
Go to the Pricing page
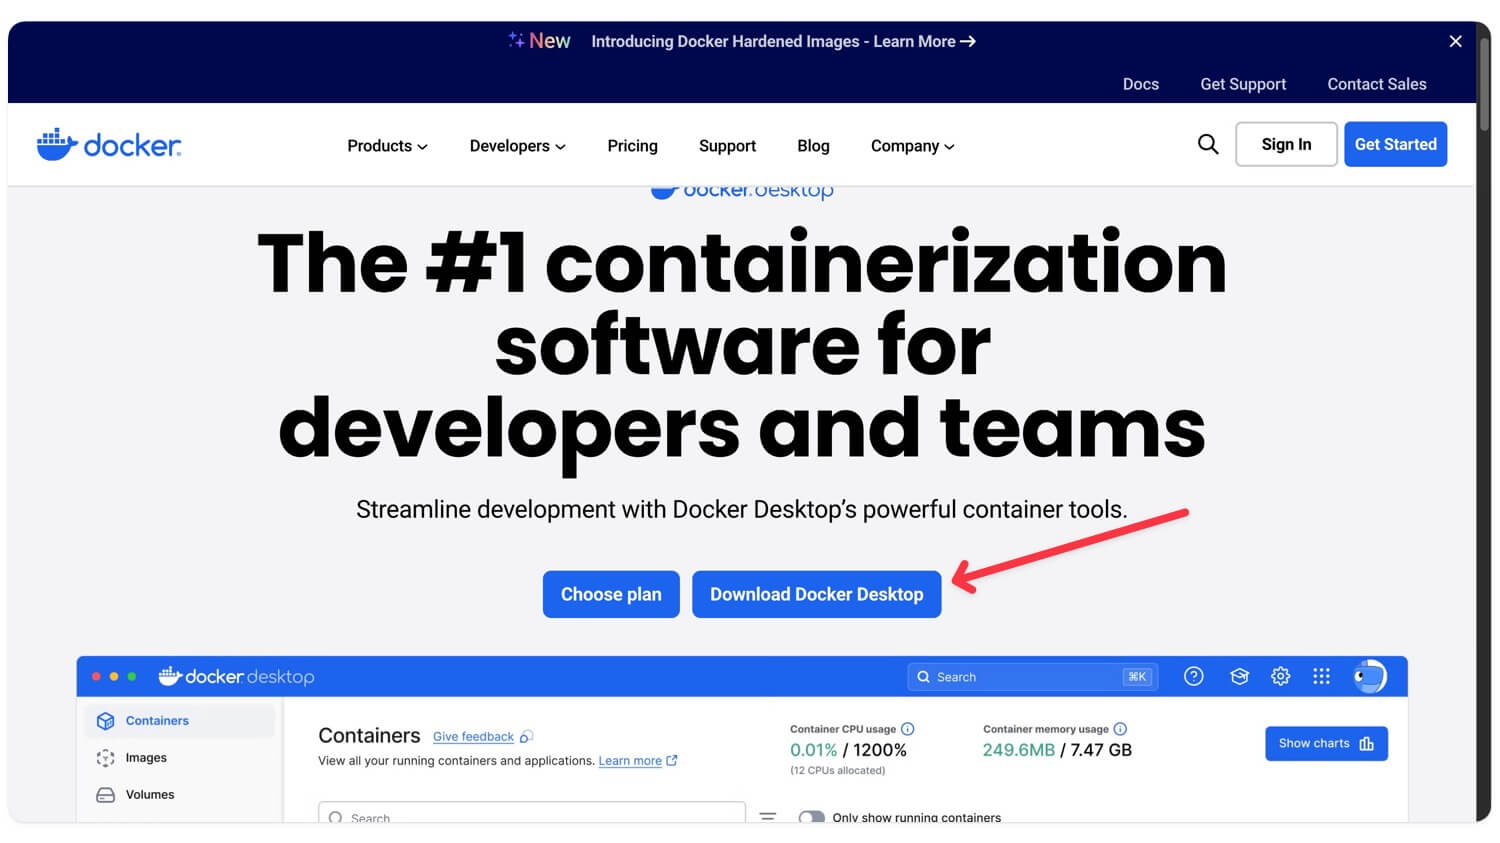[631, 145]
